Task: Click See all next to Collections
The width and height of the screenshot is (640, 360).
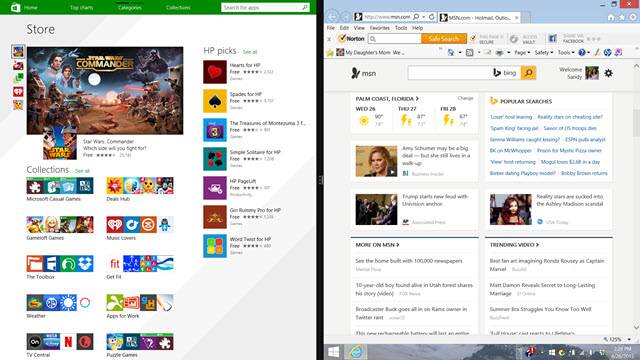Action: point(82,171)
